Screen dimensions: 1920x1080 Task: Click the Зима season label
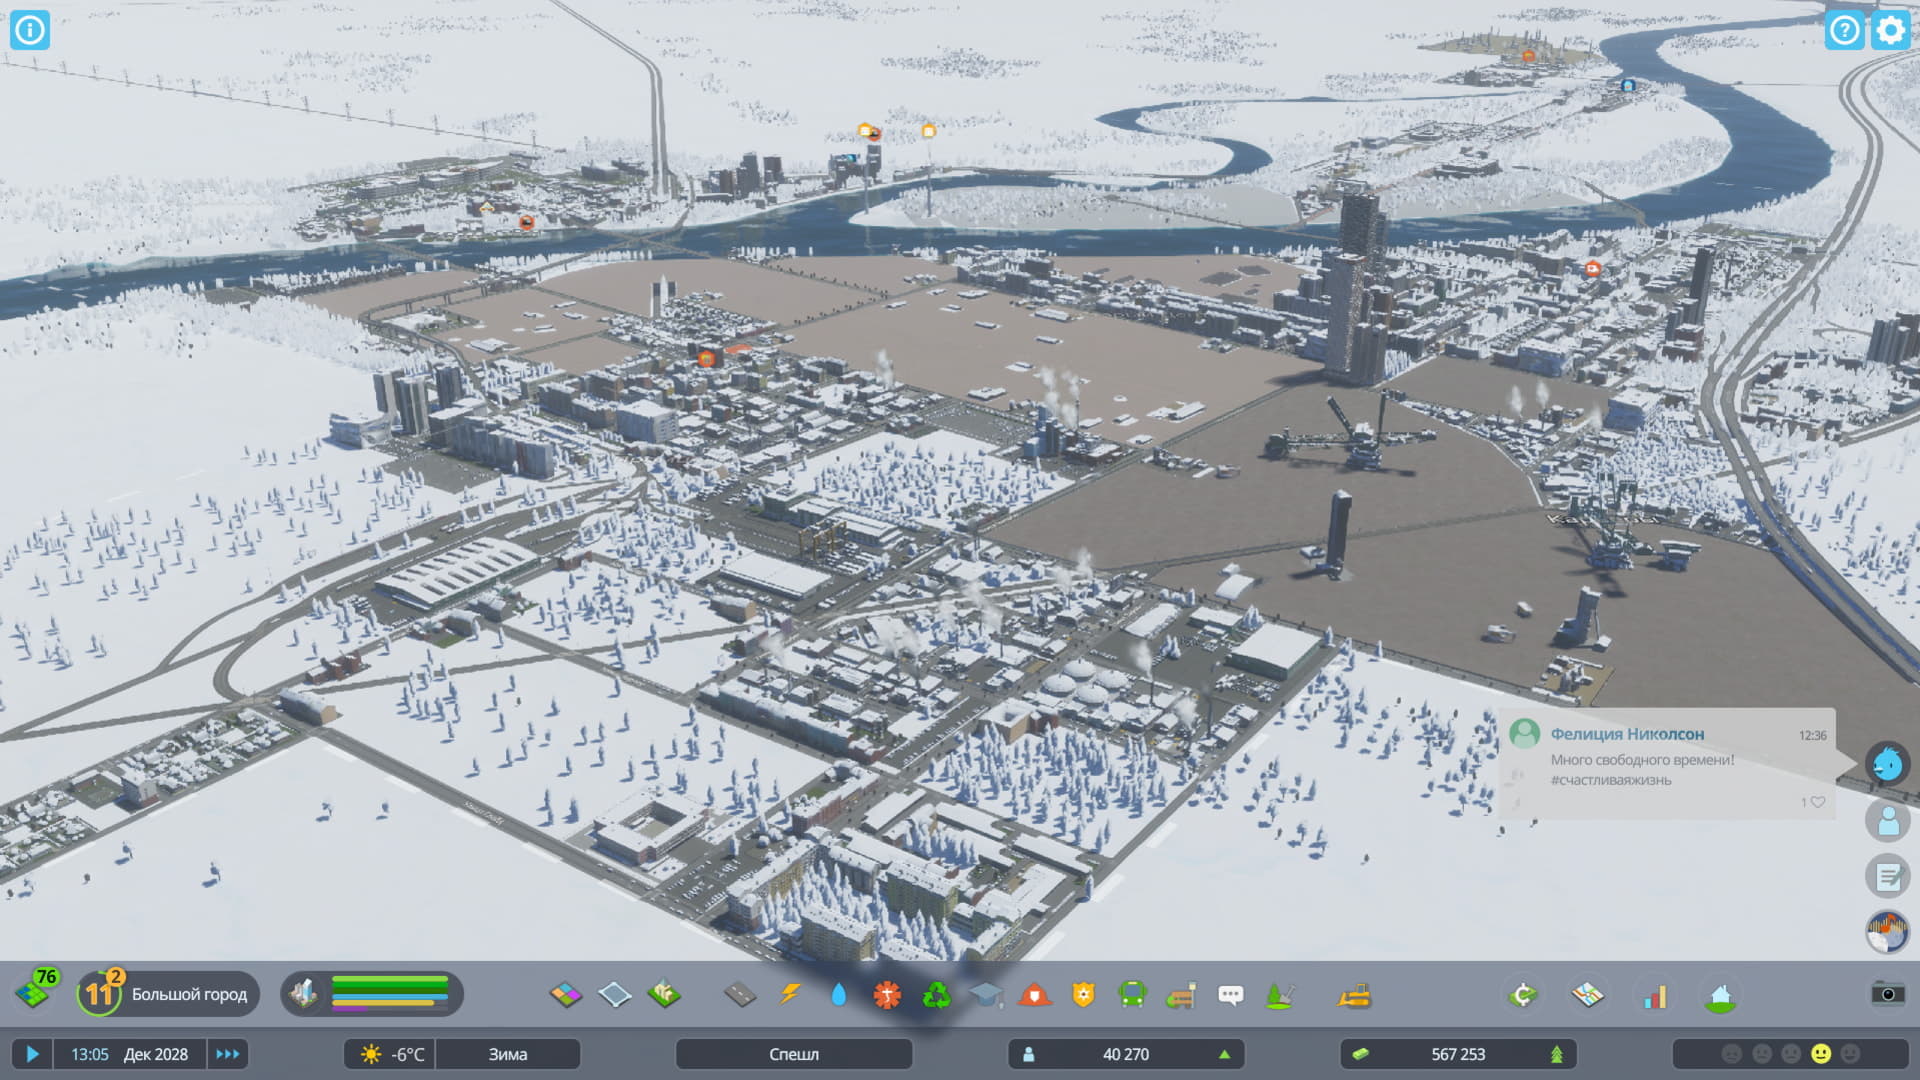click(x=508, y=1054)
